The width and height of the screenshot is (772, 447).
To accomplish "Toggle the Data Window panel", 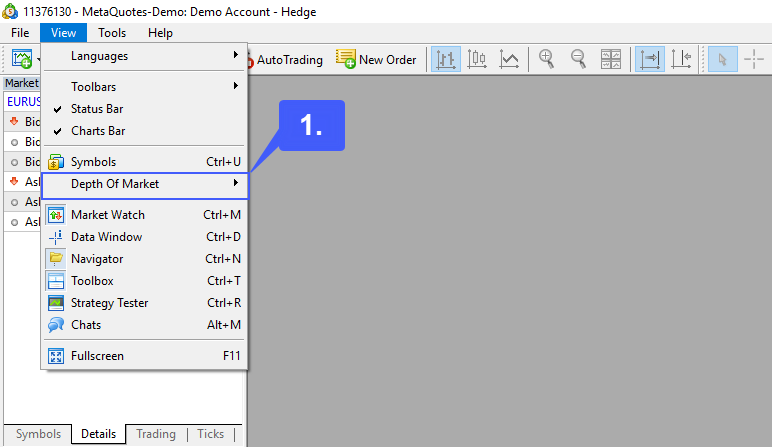I will point(145,237).
